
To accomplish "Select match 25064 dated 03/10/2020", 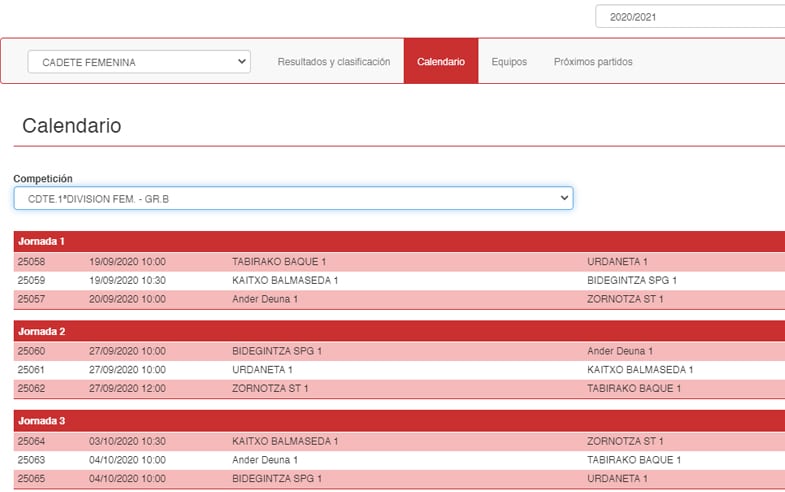I will (x=32, y=441).
